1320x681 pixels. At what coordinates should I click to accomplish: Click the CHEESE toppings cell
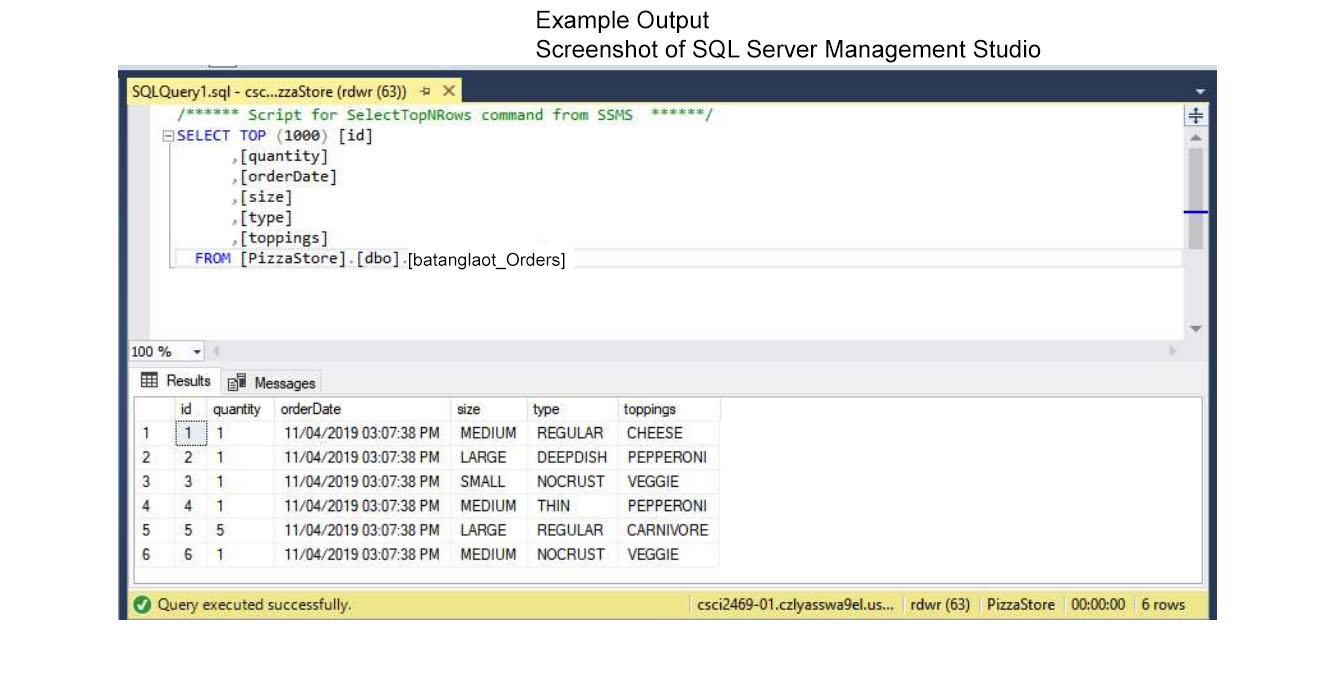(x=668, y=433)
